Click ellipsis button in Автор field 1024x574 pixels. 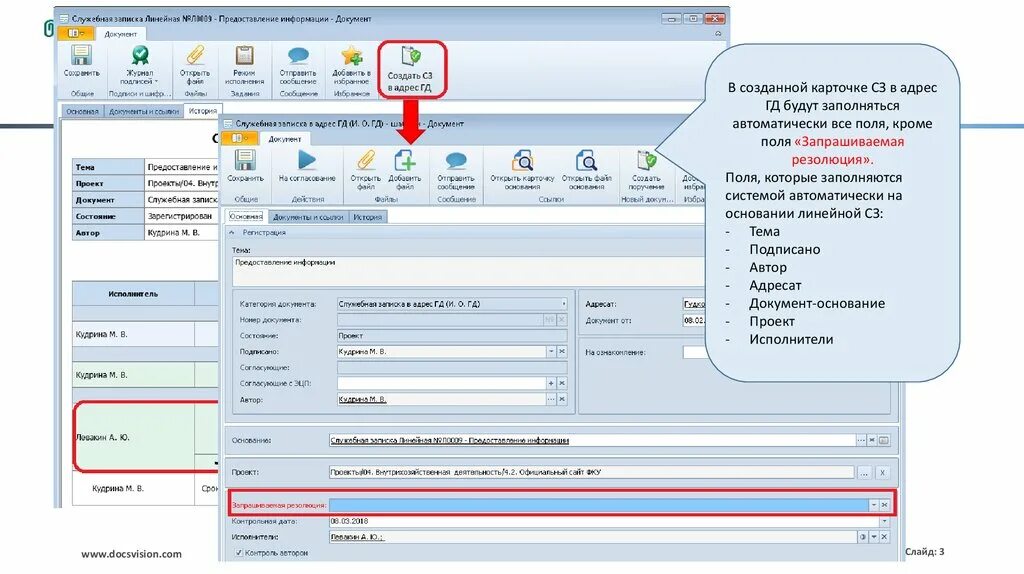click(551, 399)
